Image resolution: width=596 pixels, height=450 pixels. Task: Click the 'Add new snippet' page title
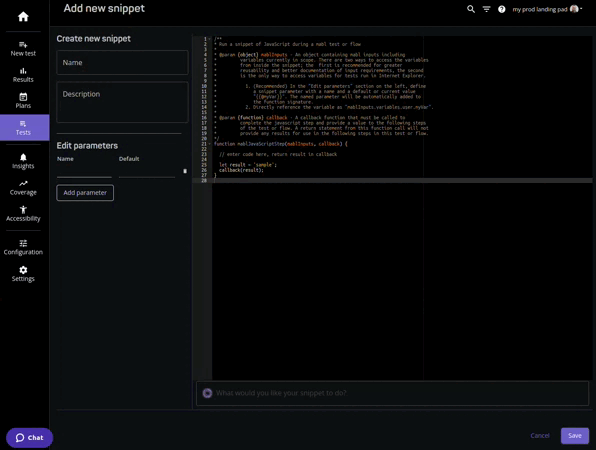tap(104, 8)
